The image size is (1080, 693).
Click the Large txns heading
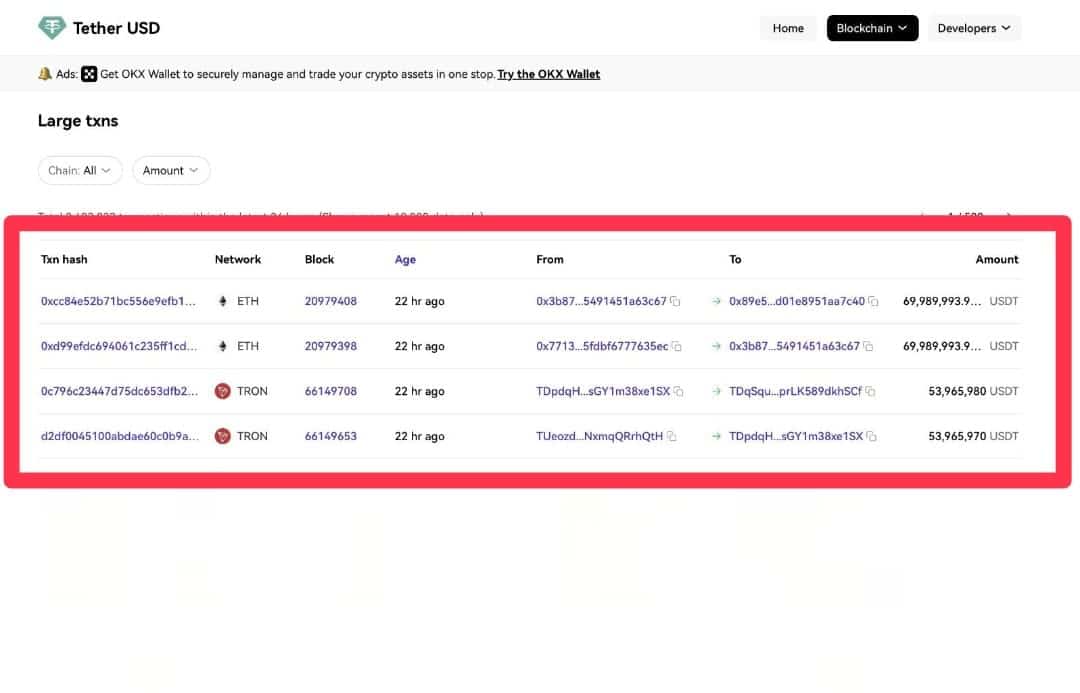(x=78, y=121)
